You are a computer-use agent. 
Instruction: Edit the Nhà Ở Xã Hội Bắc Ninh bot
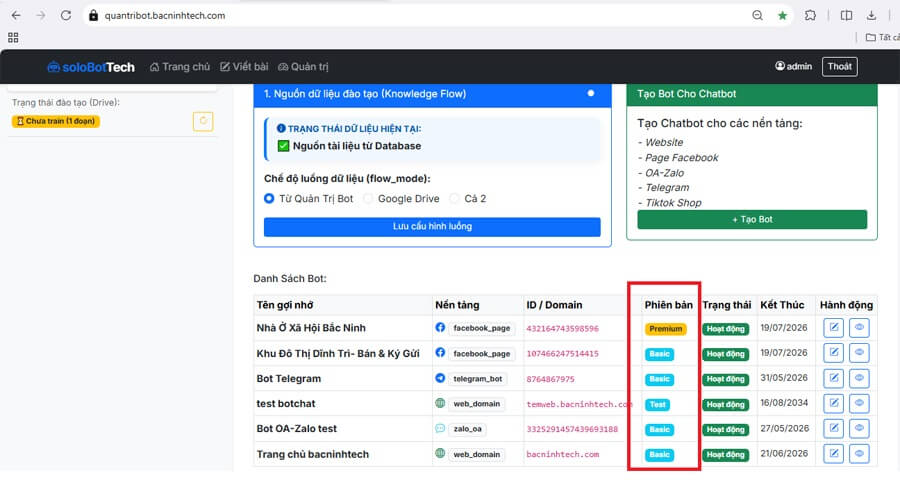833,328
